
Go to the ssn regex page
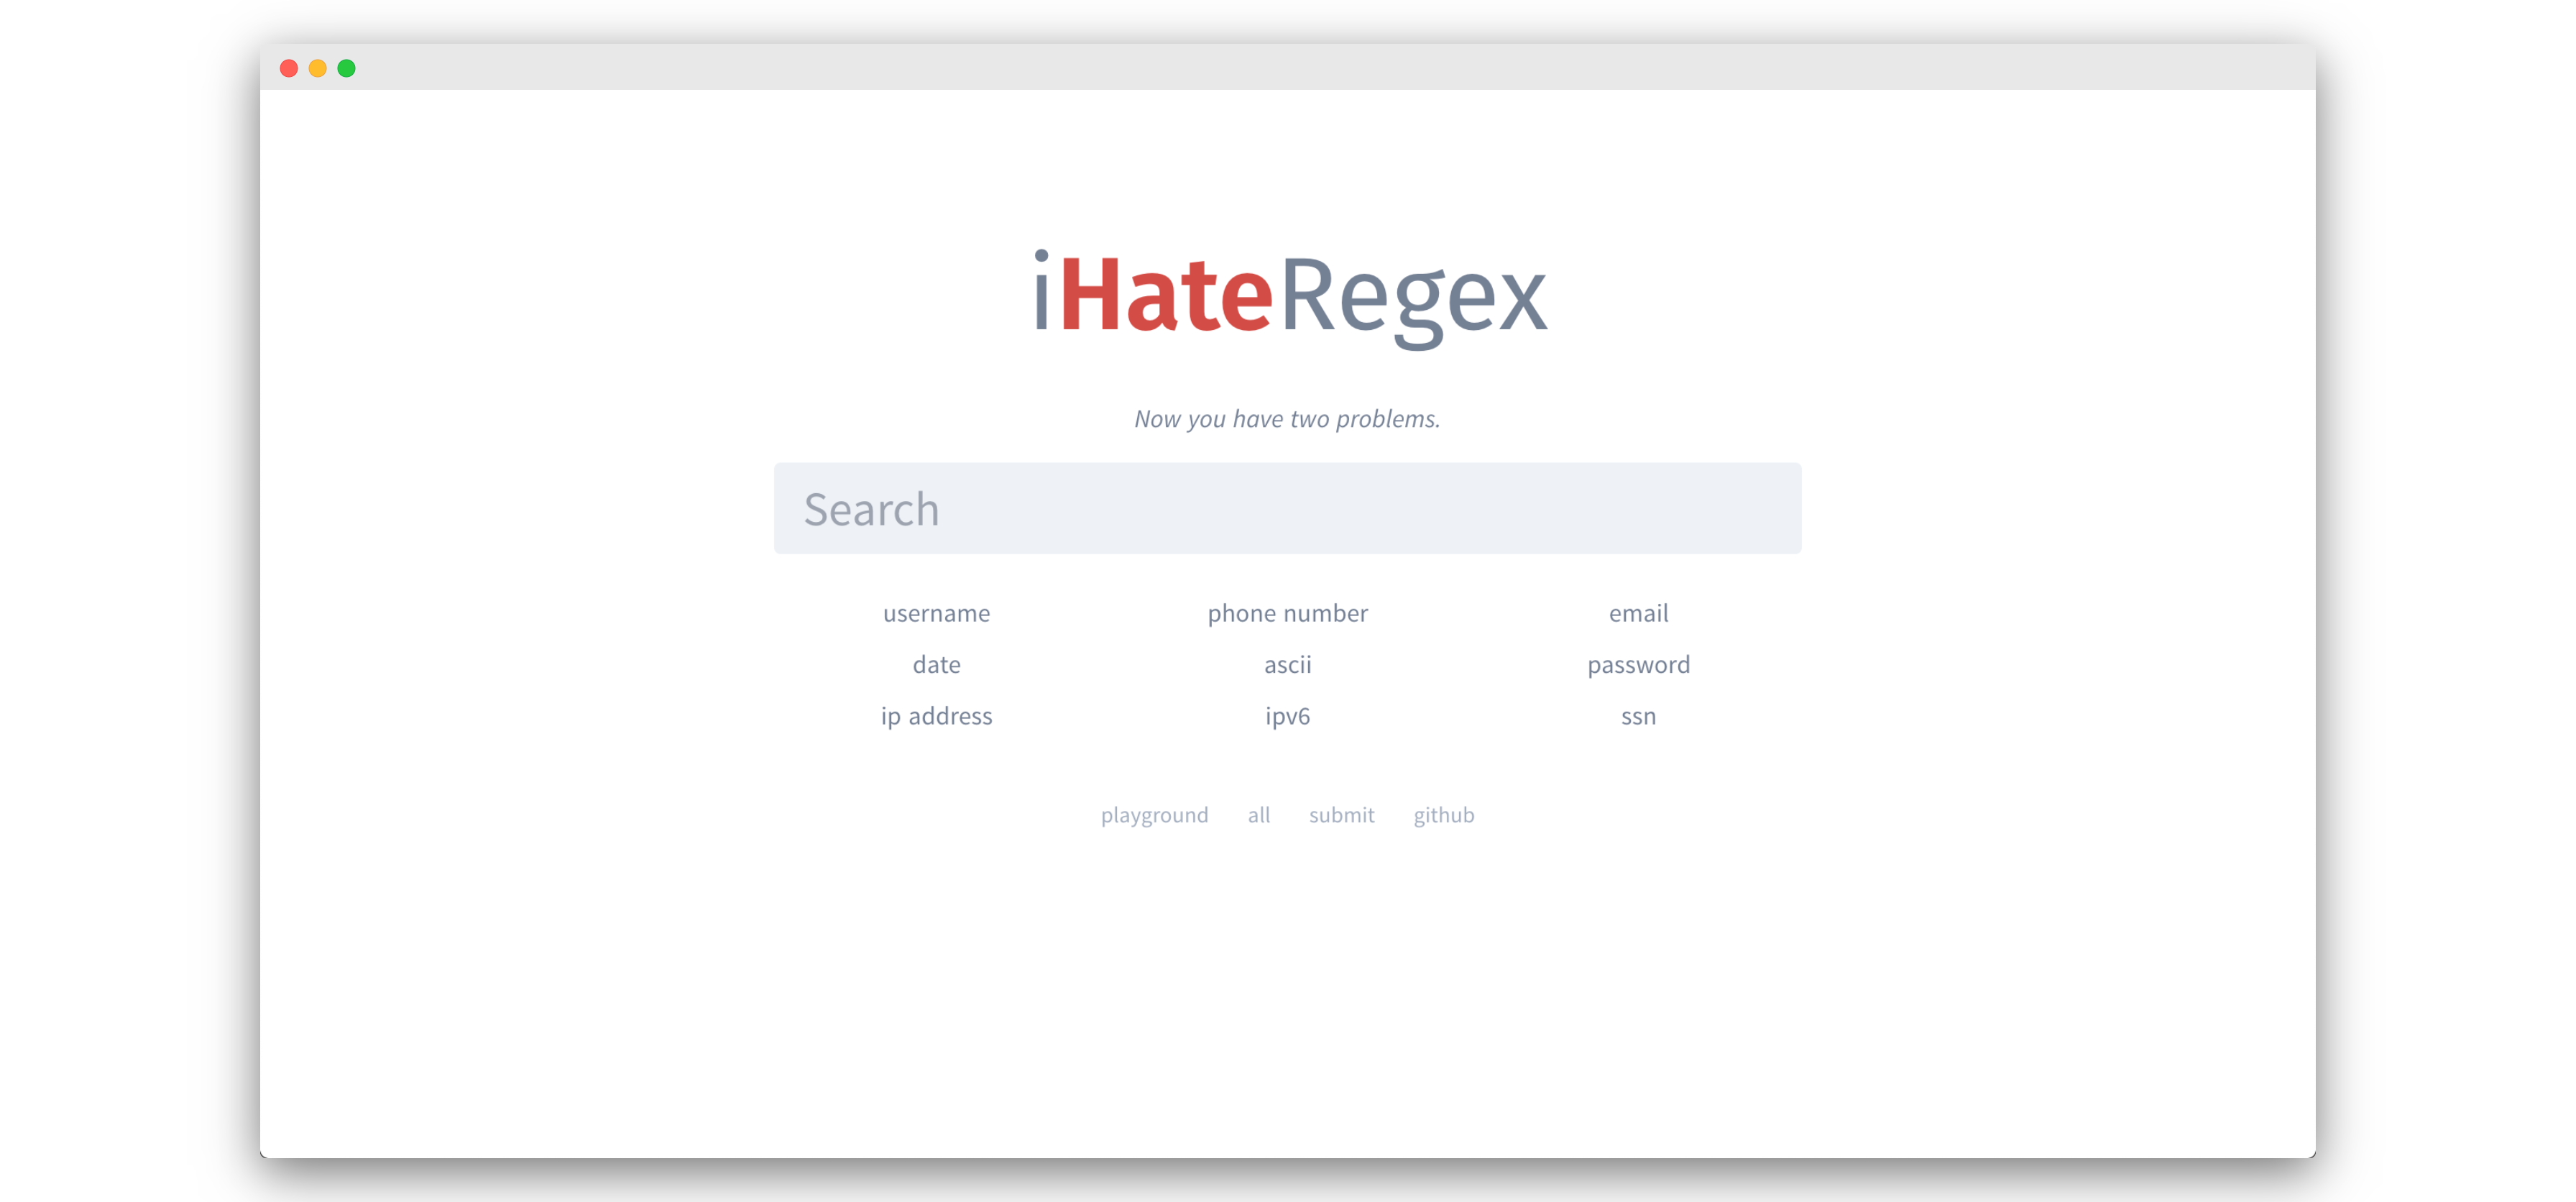point(1638,716)
